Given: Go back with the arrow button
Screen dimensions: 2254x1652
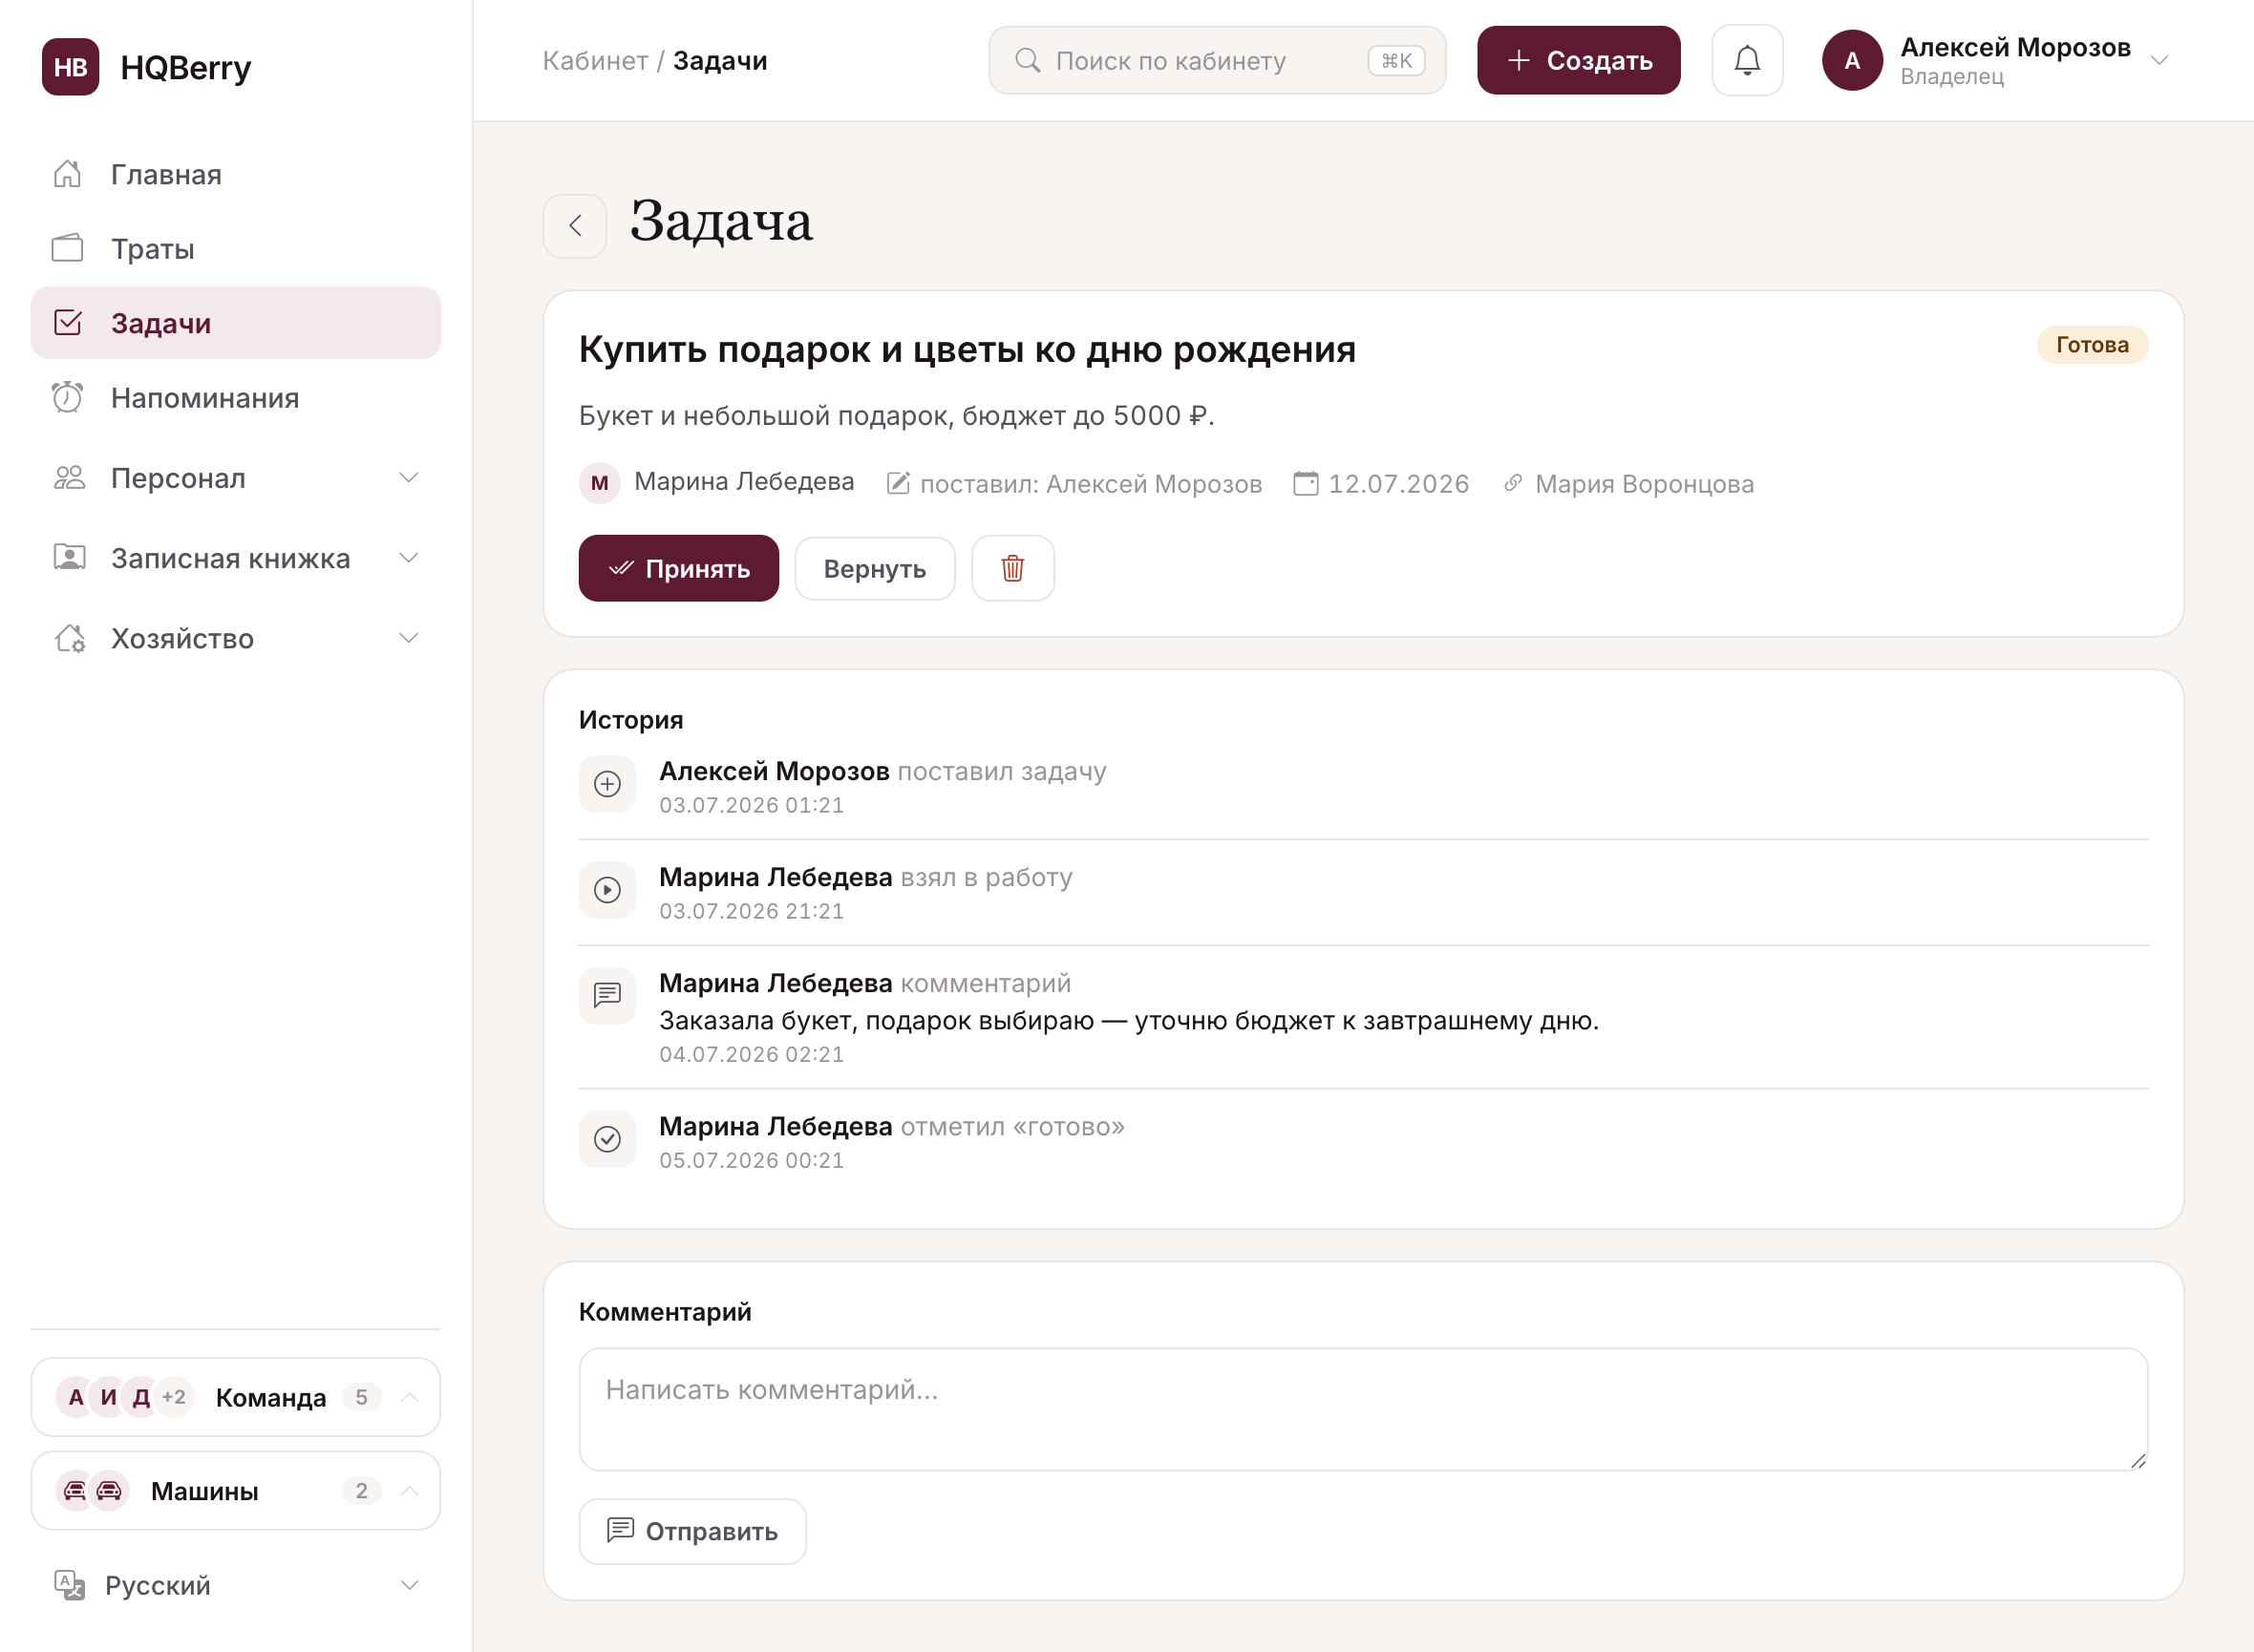Looking at the screenshot, I should tap(575, 226).
